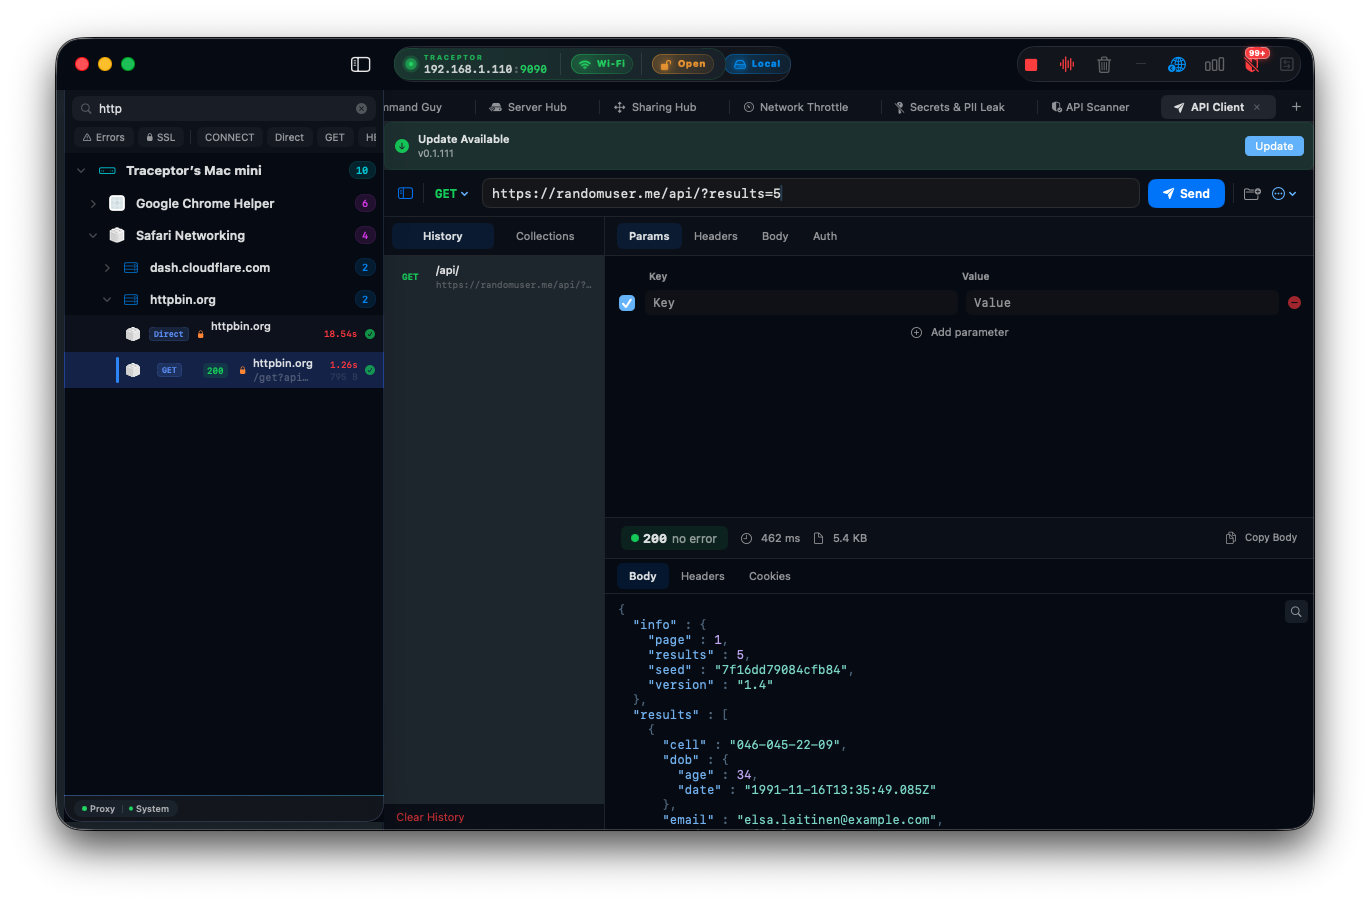
Task: Click the Traceptor status indicator dot
Action: coord(410,64)
